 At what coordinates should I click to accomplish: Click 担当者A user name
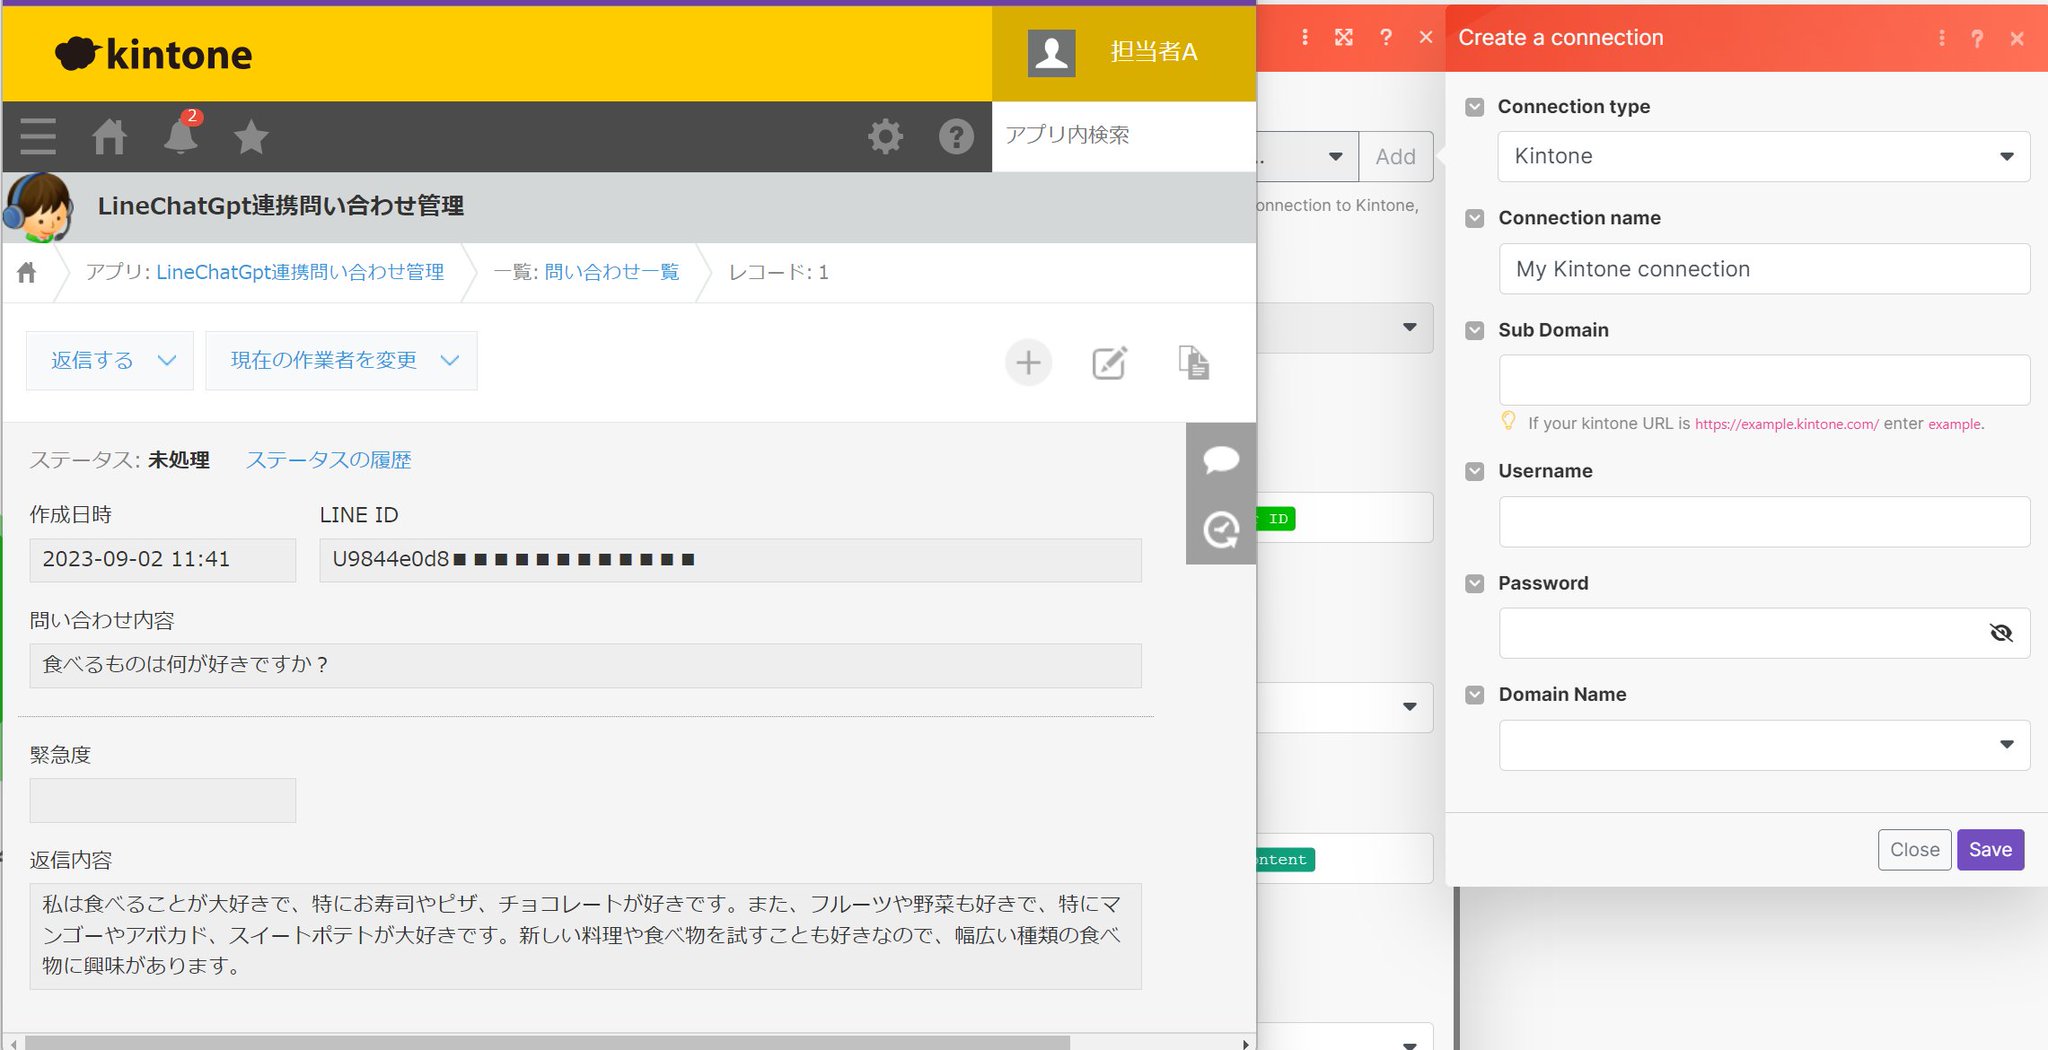click(x=1153, y=52)
